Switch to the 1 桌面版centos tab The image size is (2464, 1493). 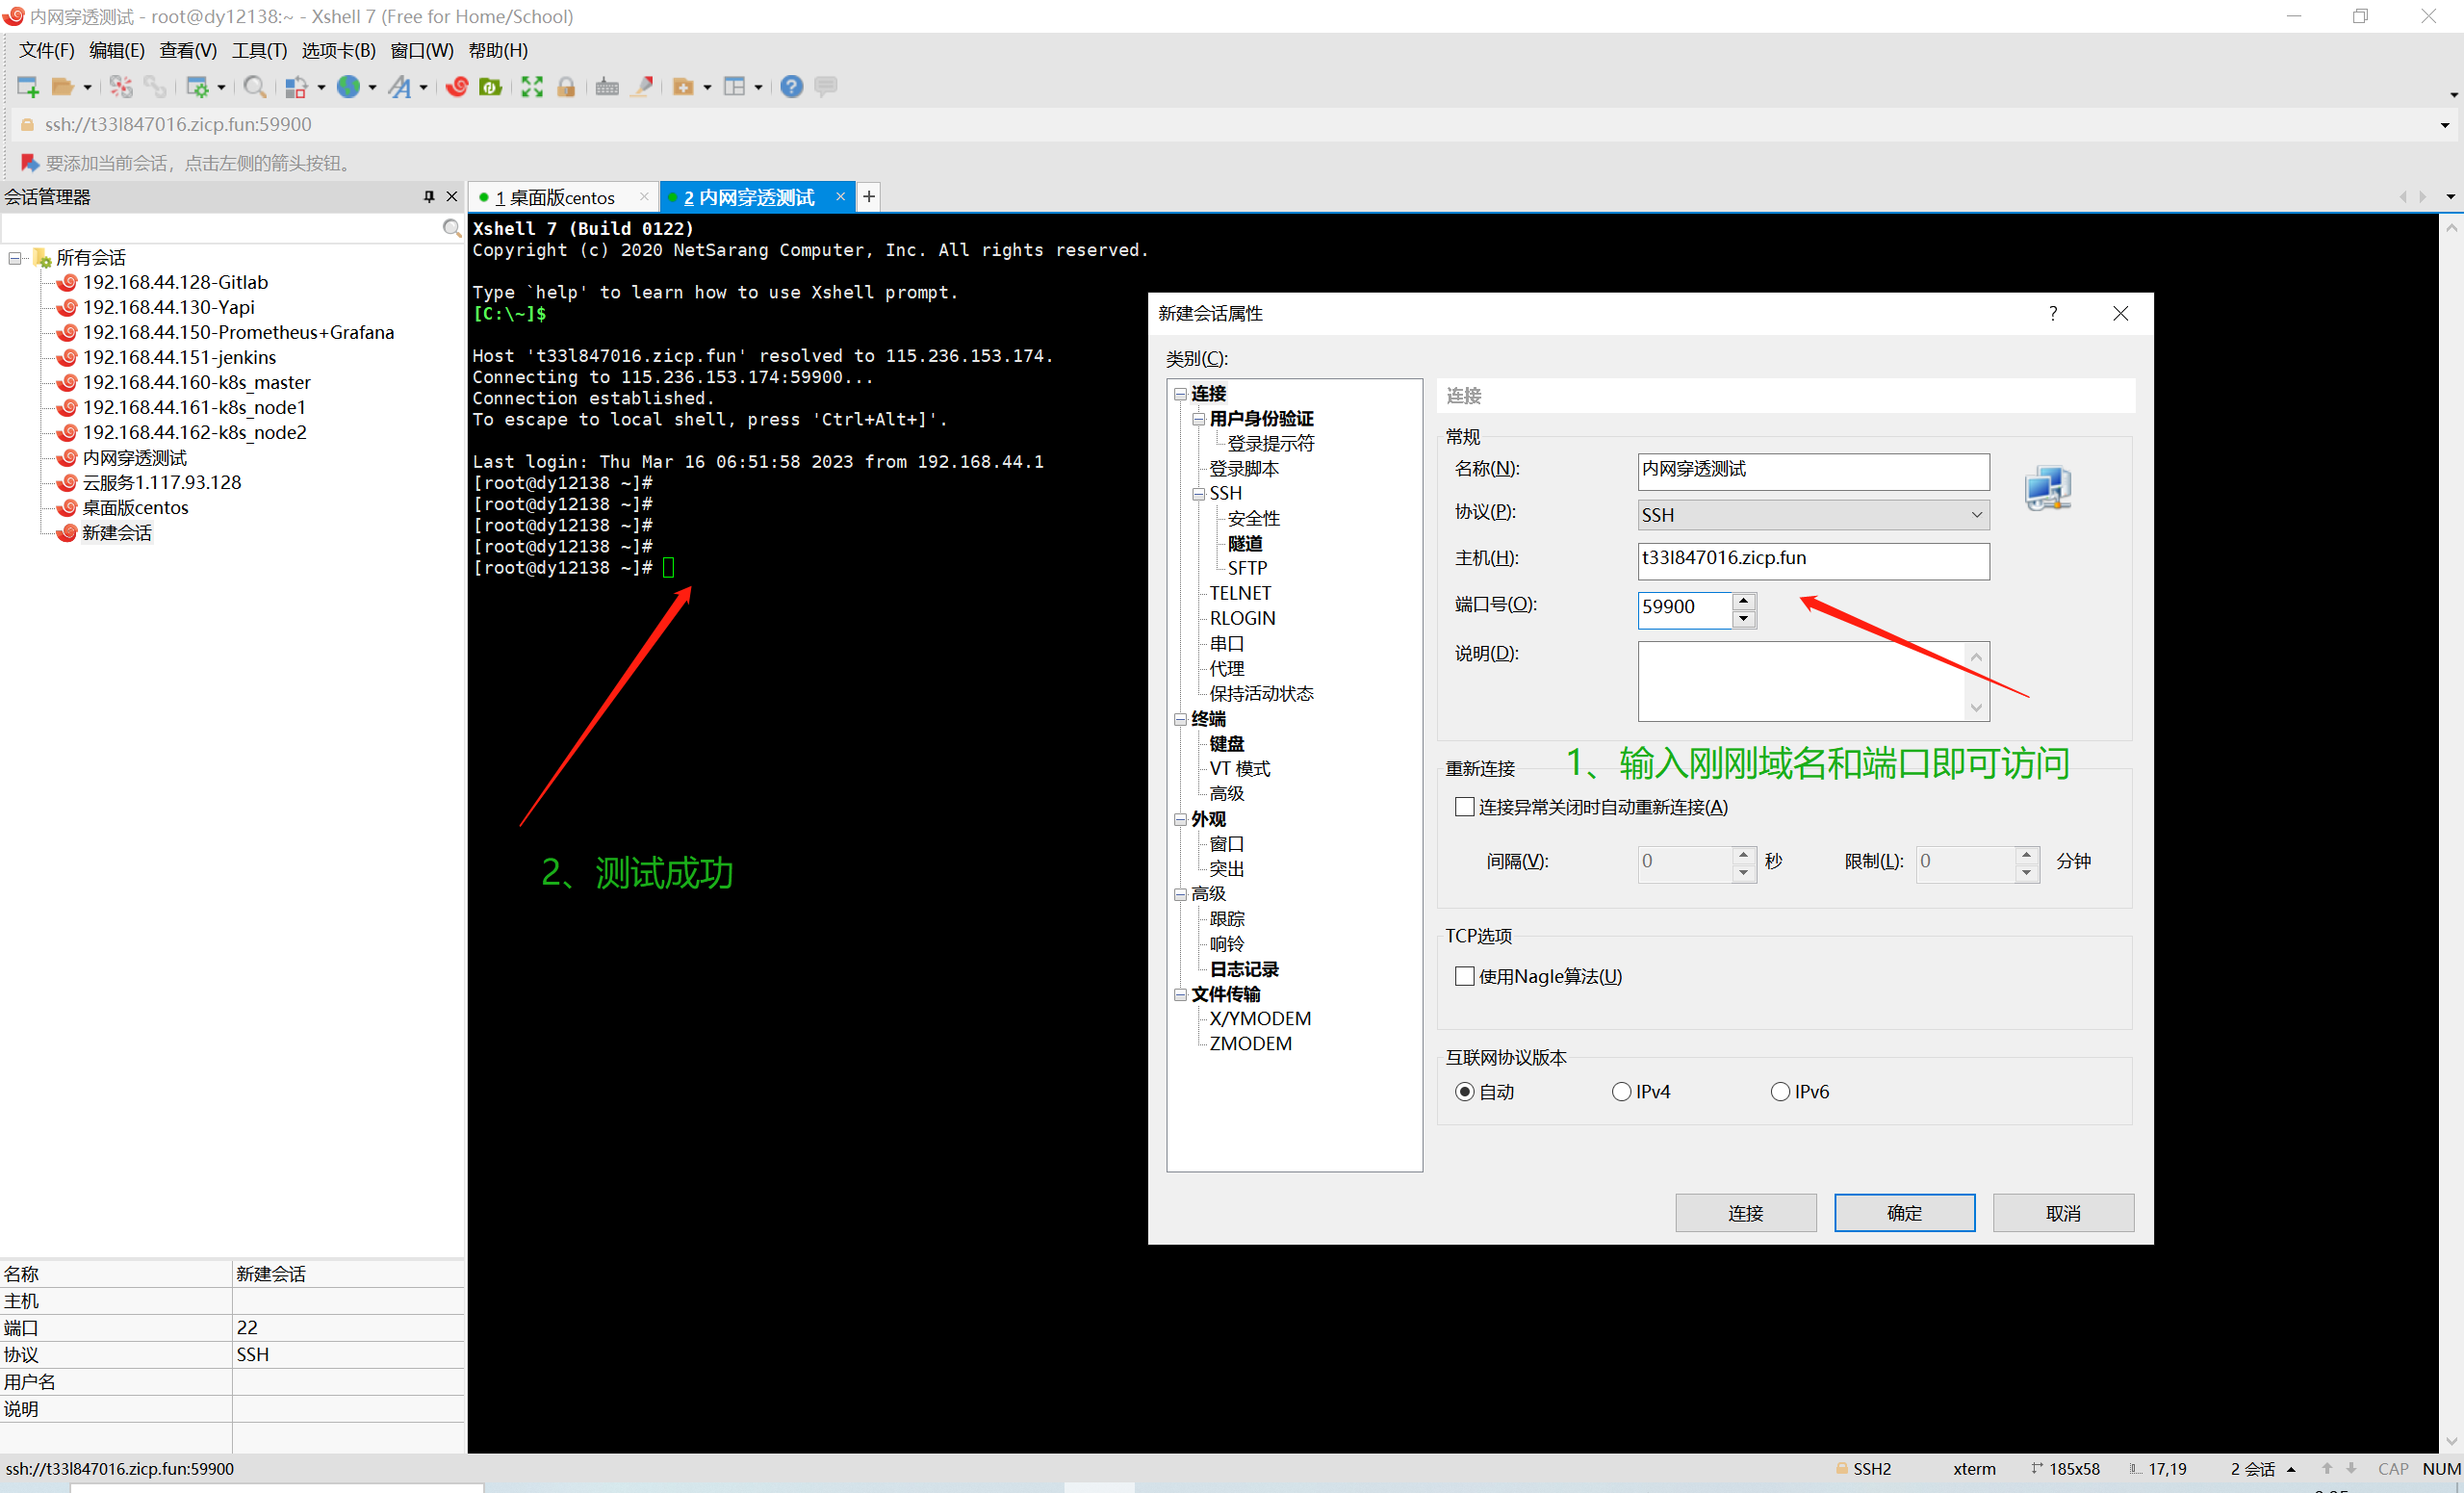[562, 198]
